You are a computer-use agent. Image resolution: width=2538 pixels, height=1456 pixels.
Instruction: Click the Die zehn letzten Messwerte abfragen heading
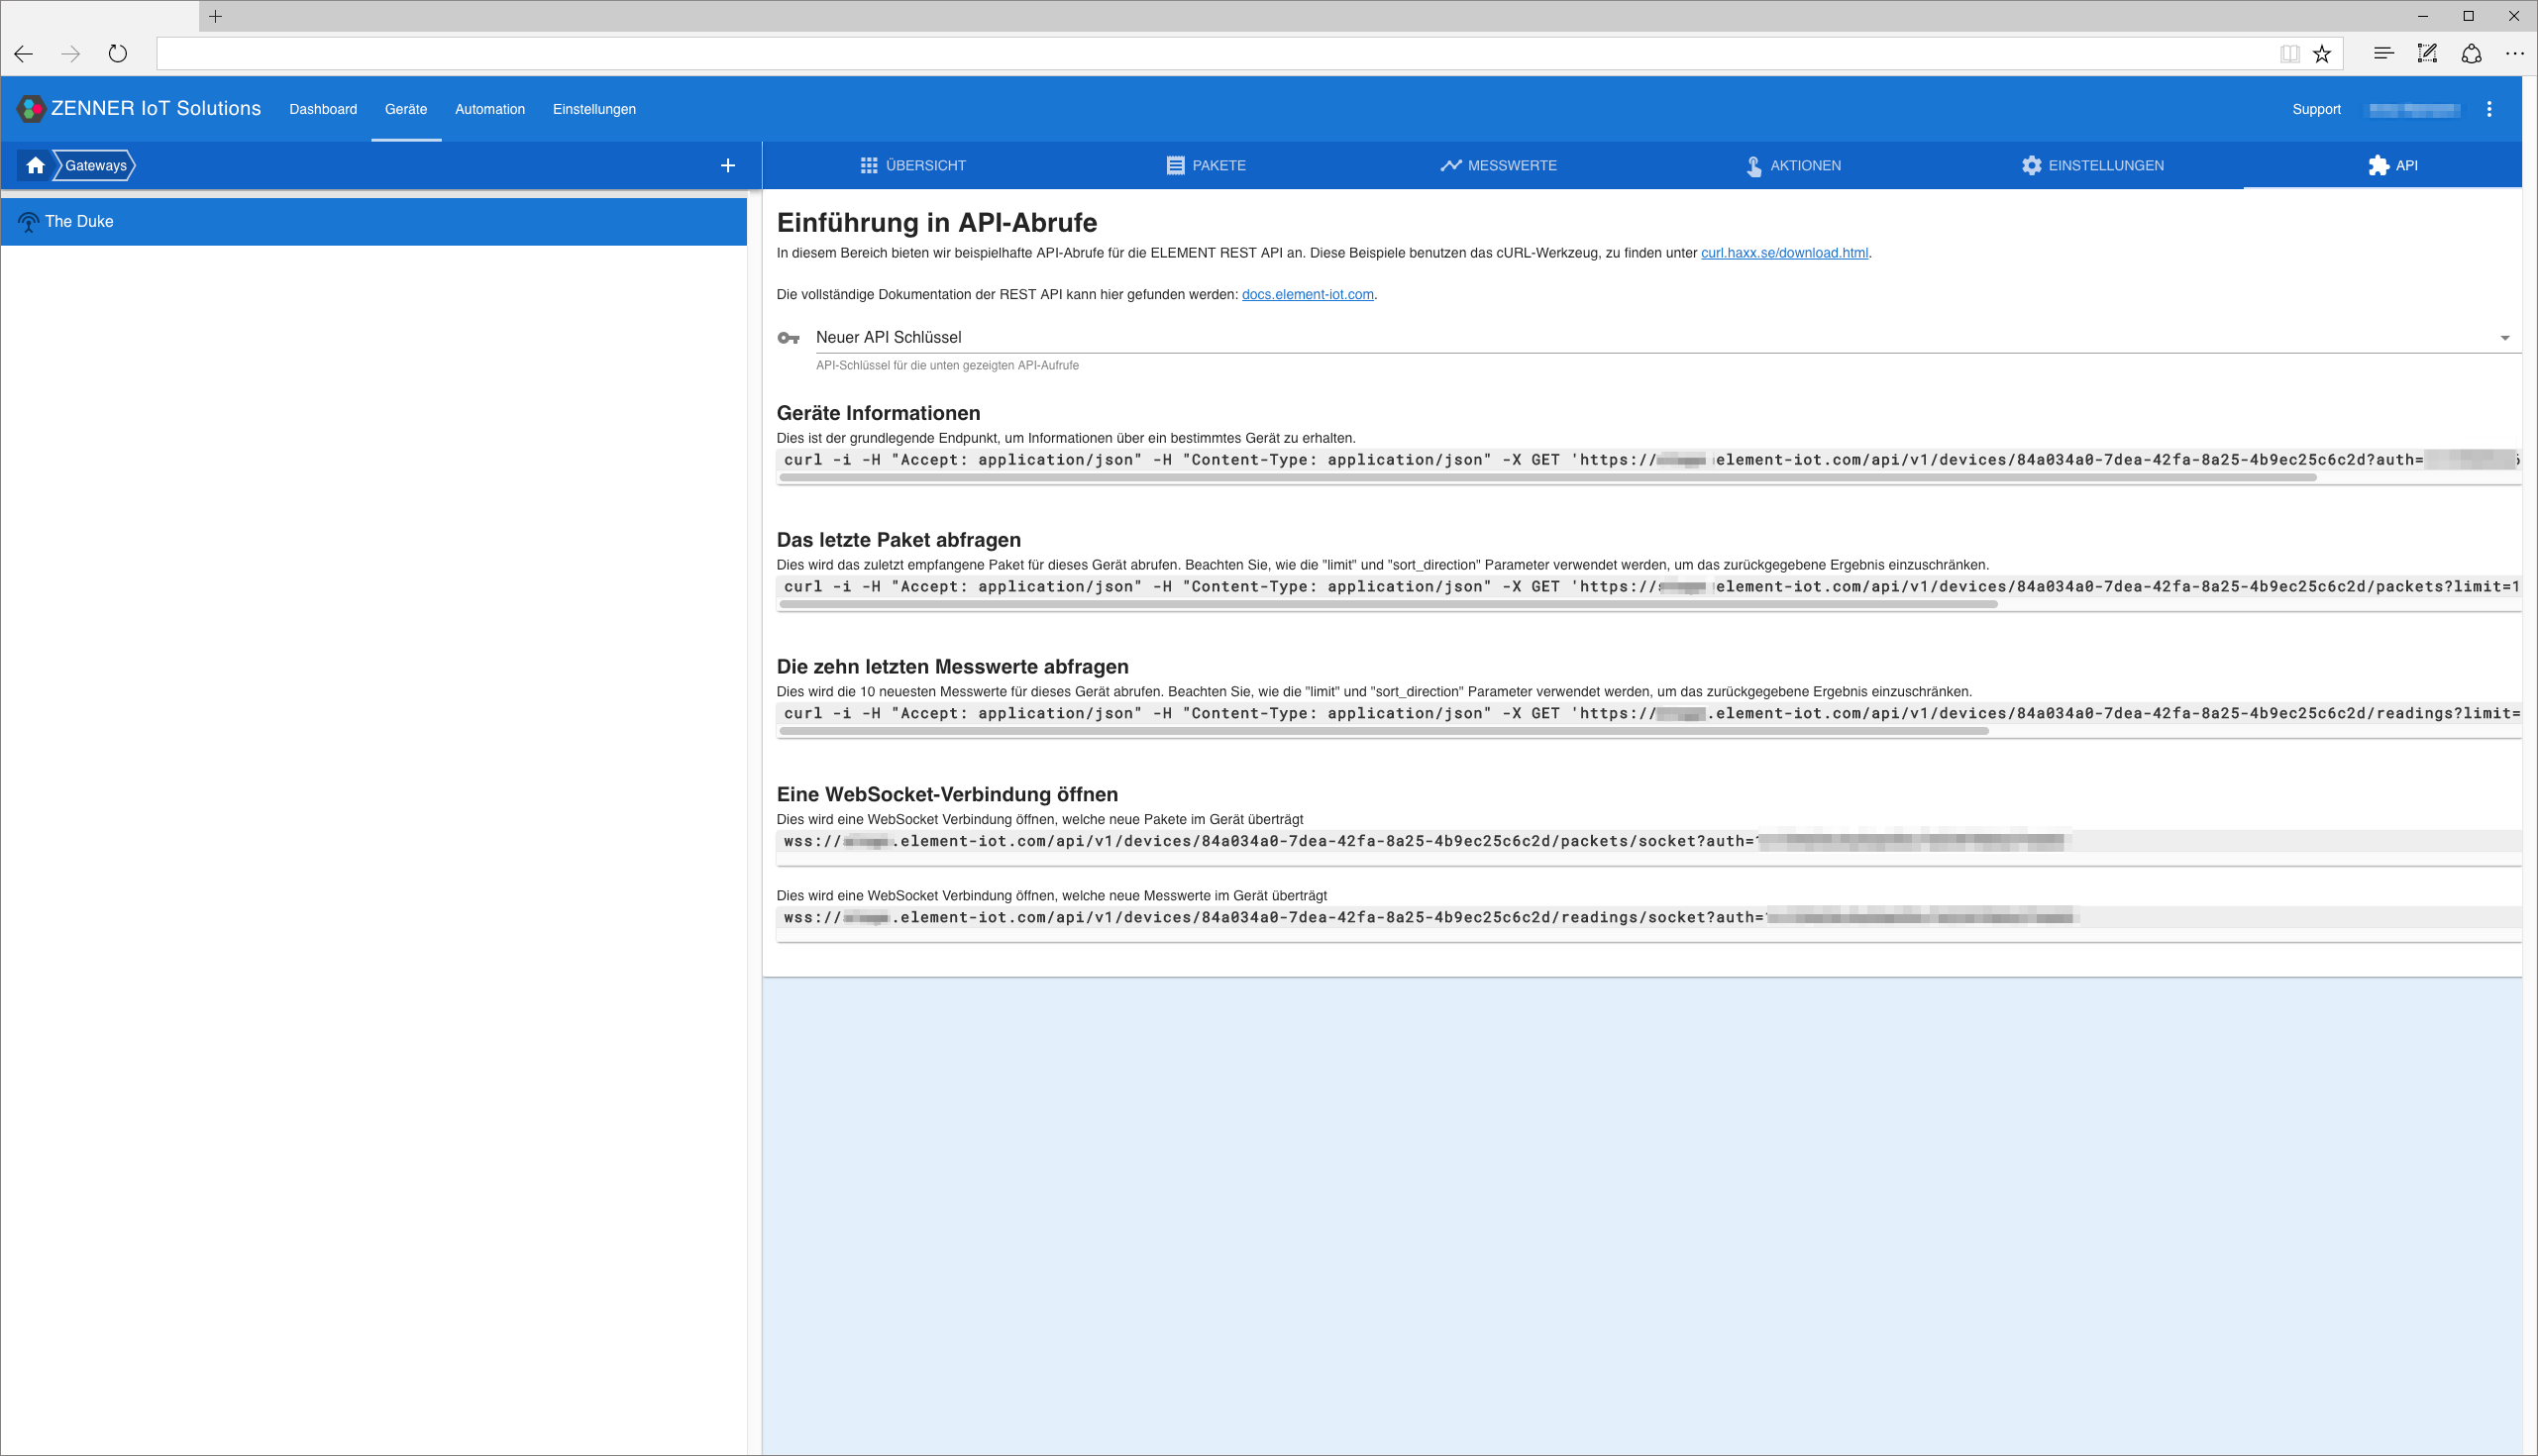pyautogui.click(x=952, y=667)
